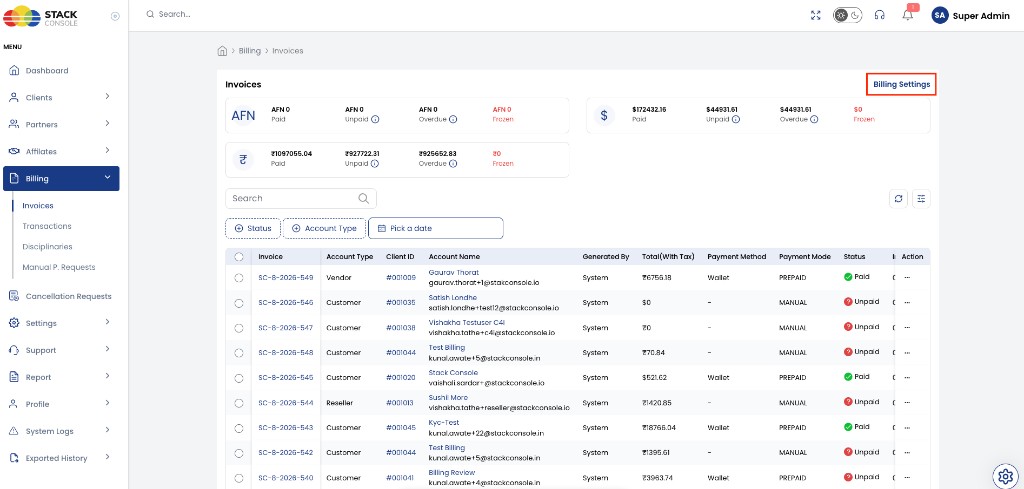Select all invoices with header checkbox
The image size is (1024, 489).
pos(238,257)
